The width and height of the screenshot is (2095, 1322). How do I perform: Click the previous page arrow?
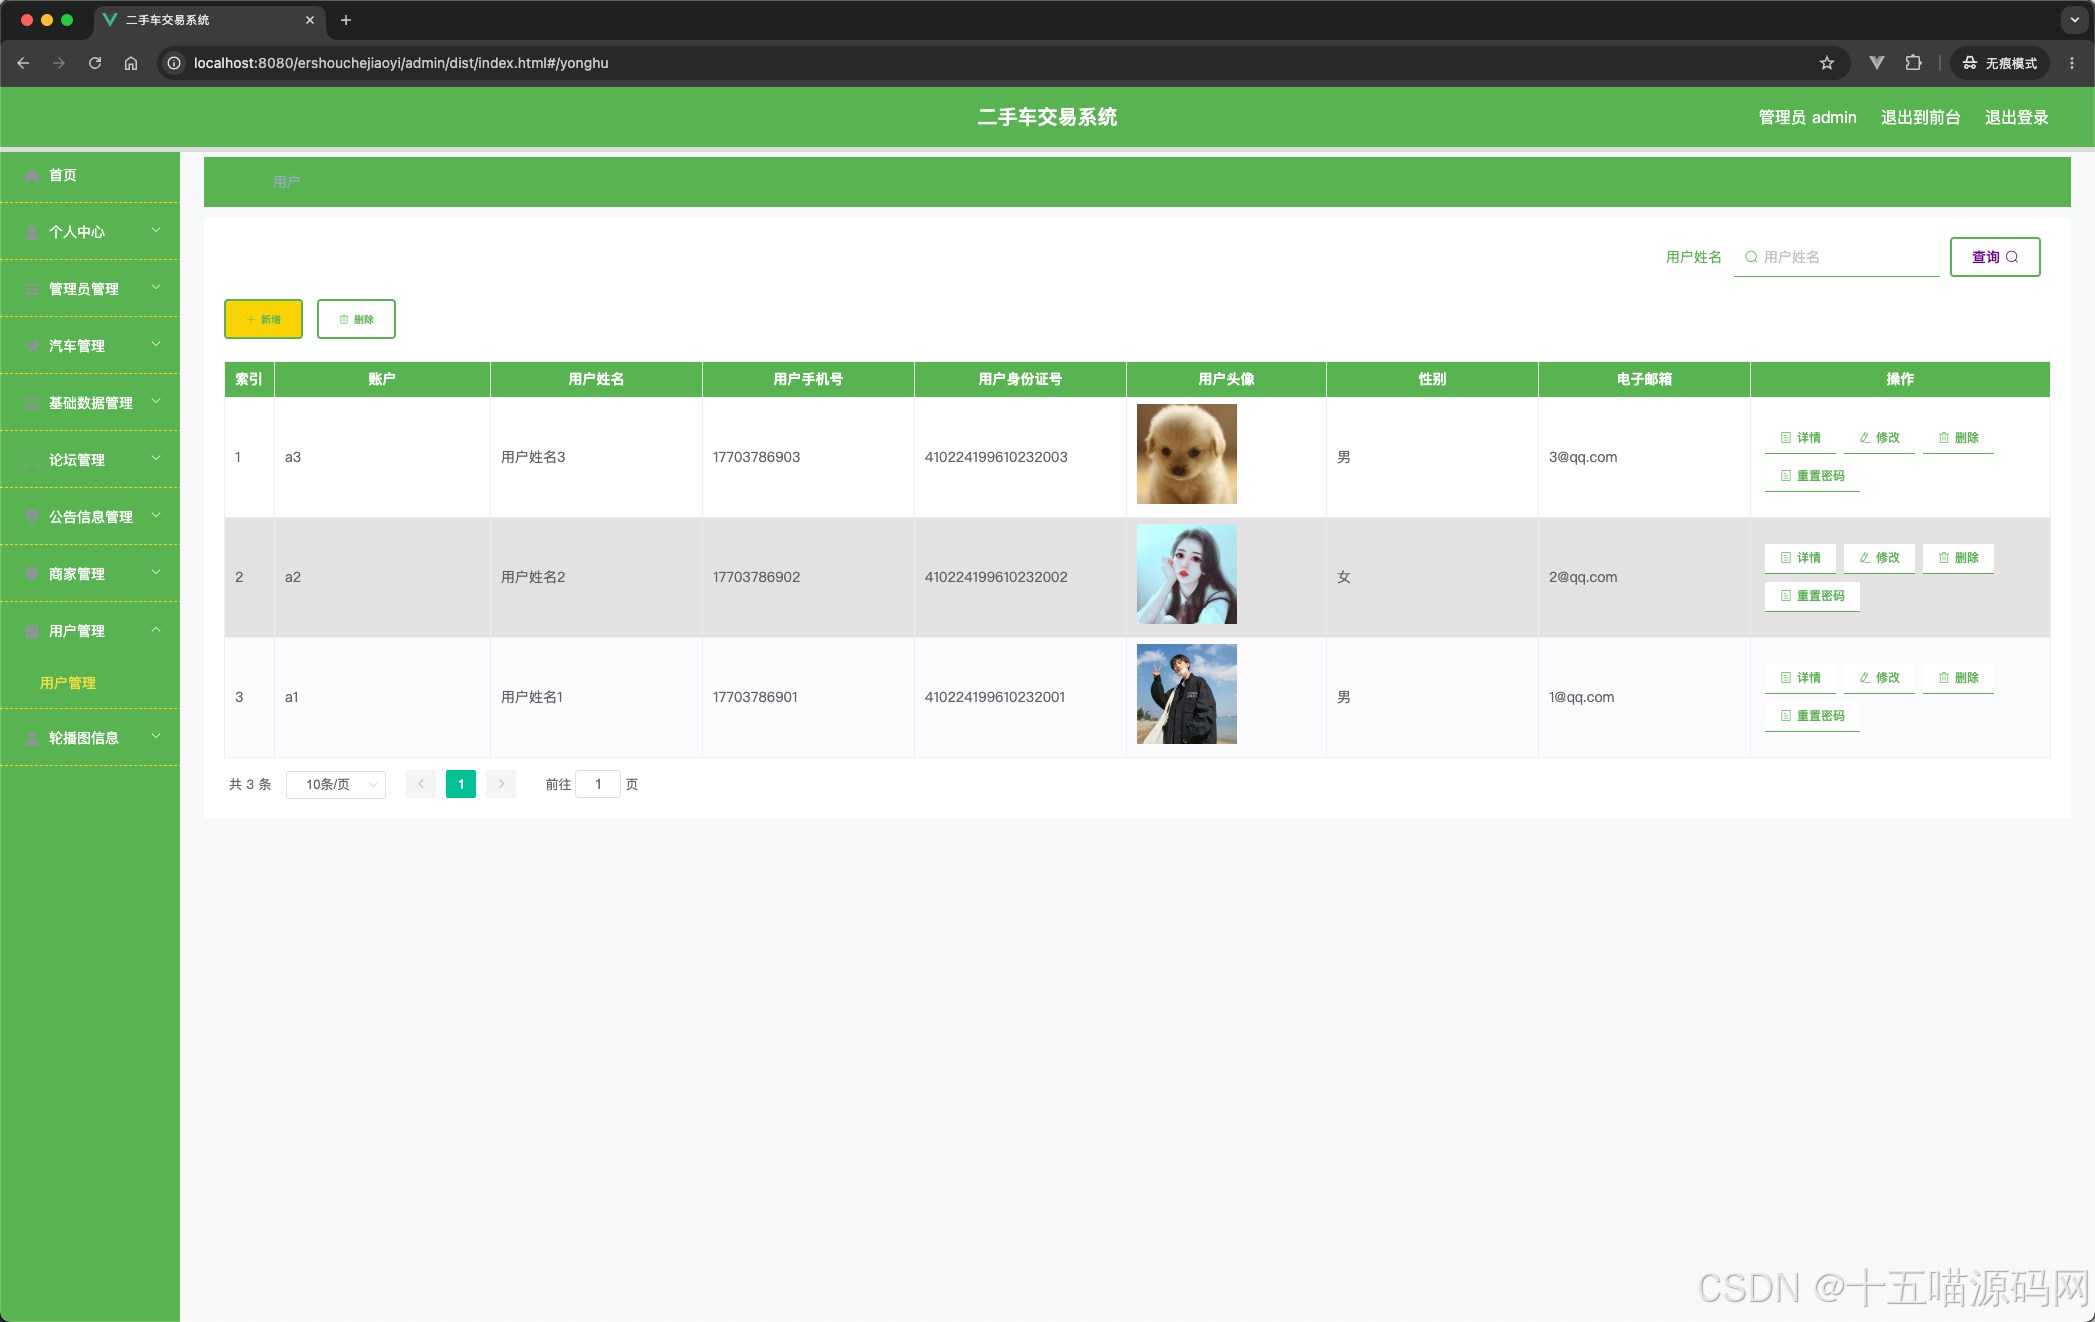(421, 784)
